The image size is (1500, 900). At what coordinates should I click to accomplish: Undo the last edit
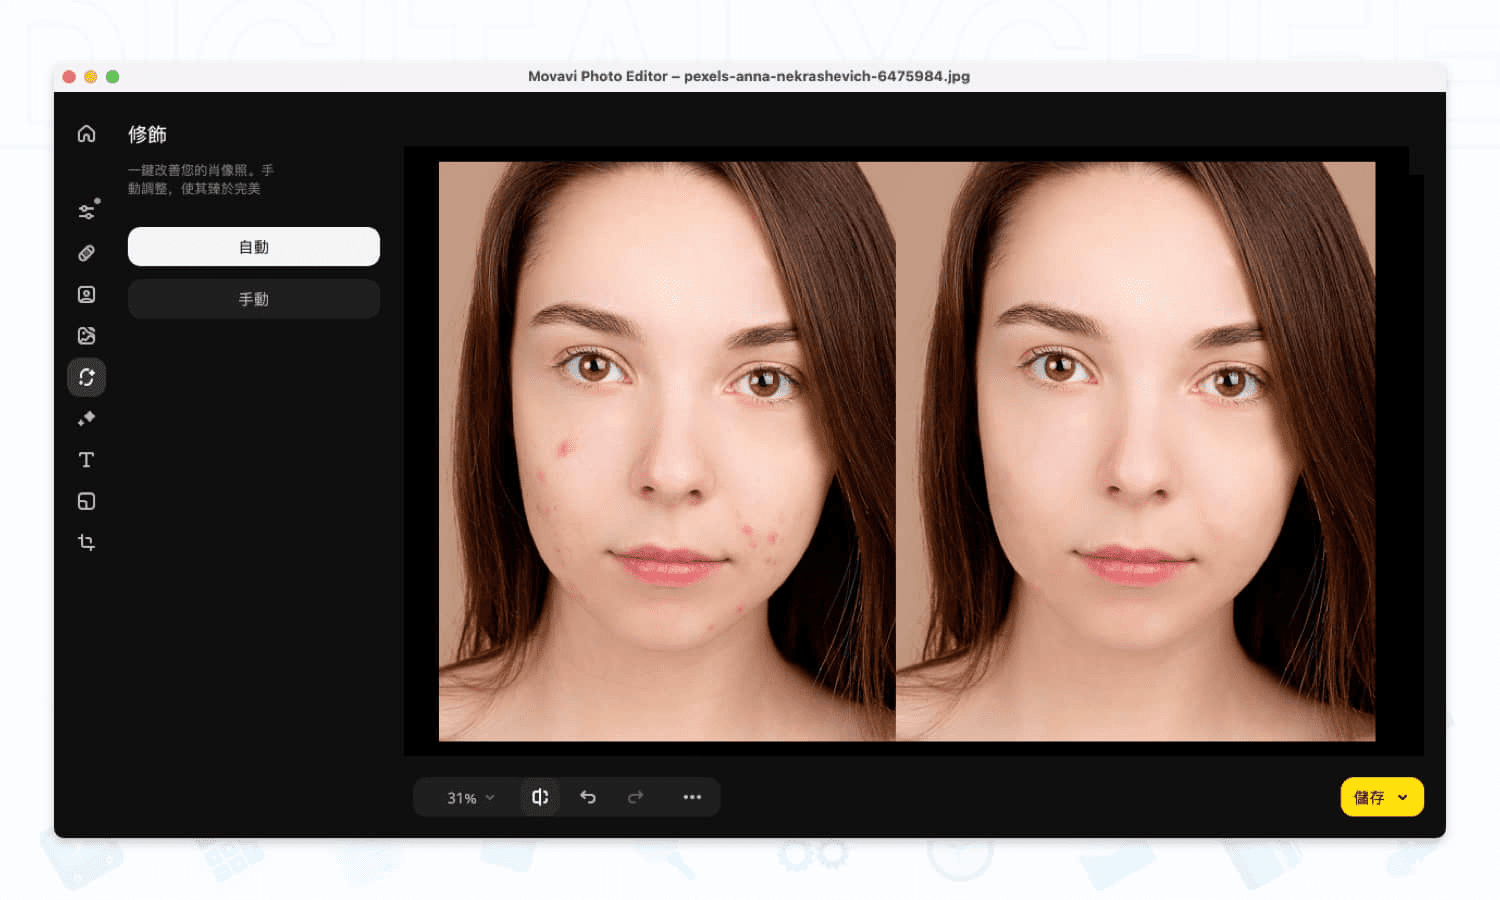(588, 797)
